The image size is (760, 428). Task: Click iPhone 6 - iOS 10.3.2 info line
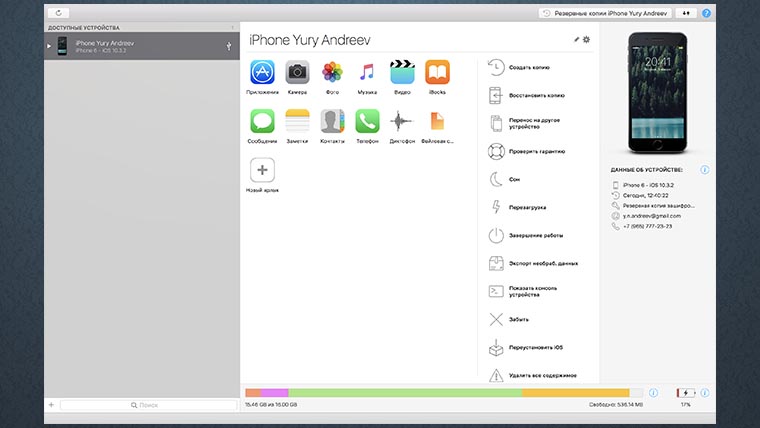(648, 185)
